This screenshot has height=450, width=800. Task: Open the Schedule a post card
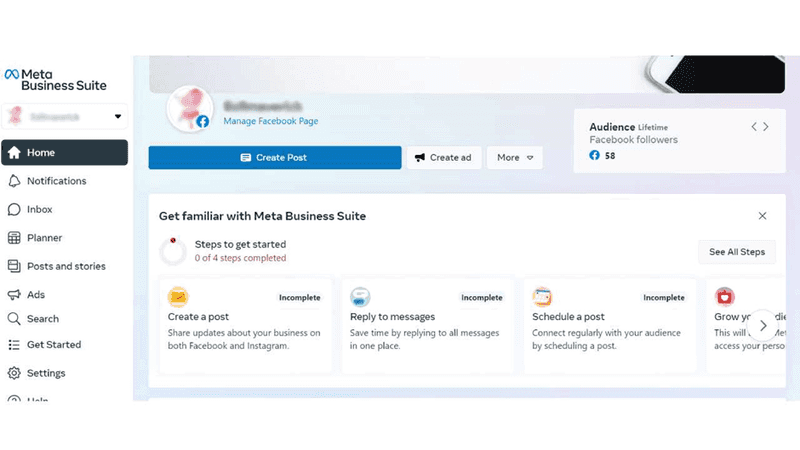coord(610,326)
